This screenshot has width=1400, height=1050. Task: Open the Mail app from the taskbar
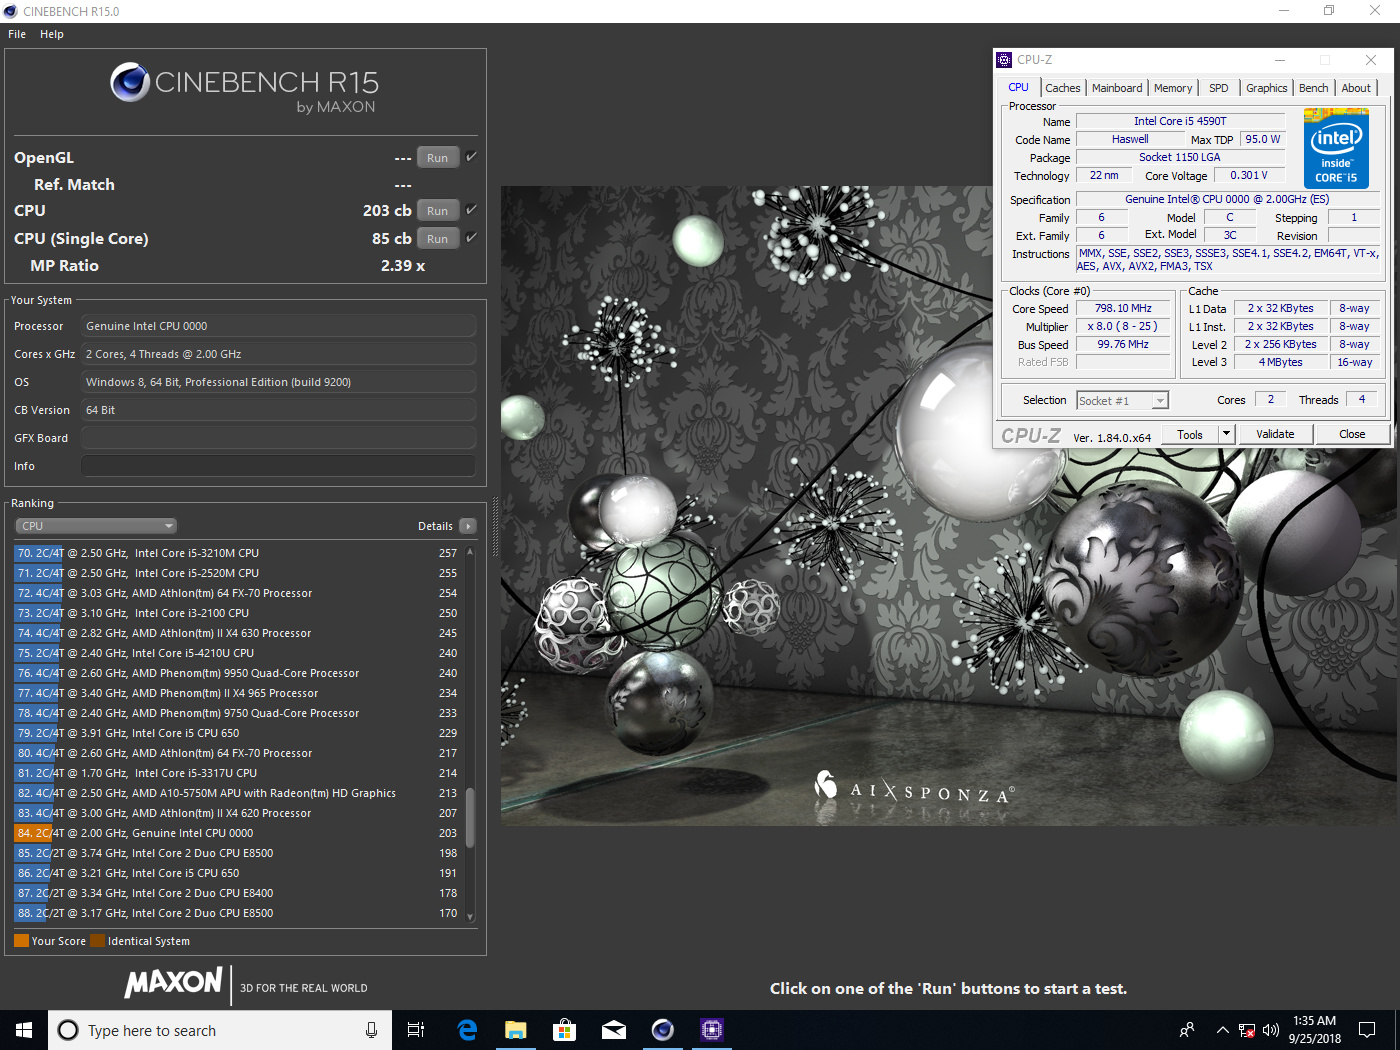[x=614, y=1030]
